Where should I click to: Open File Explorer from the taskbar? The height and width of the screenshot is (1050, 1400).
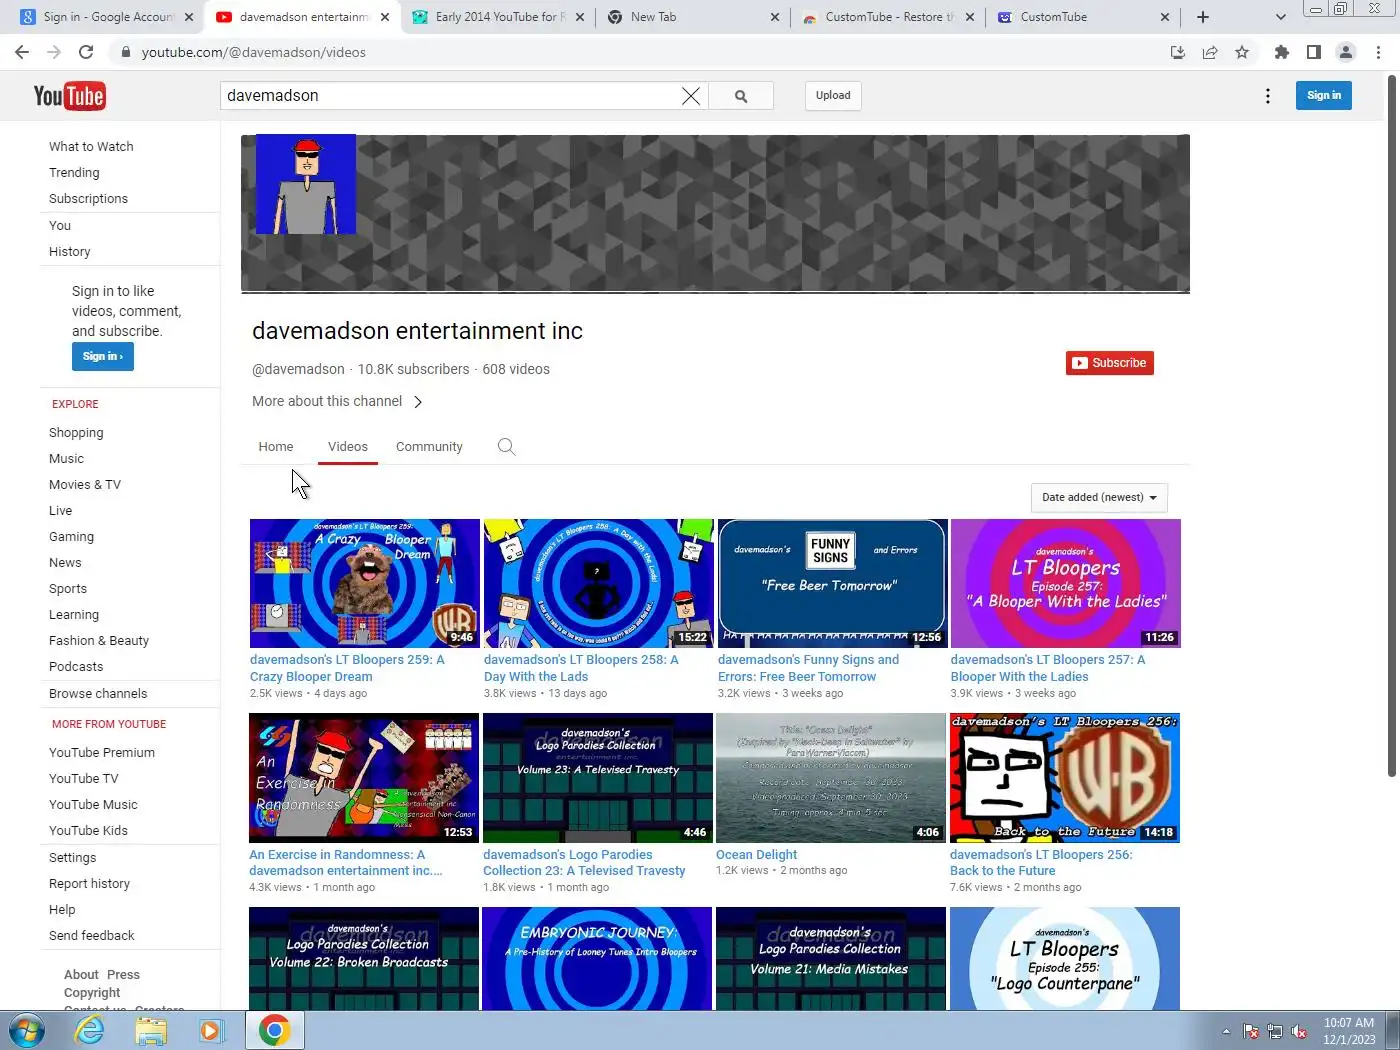151,1030
